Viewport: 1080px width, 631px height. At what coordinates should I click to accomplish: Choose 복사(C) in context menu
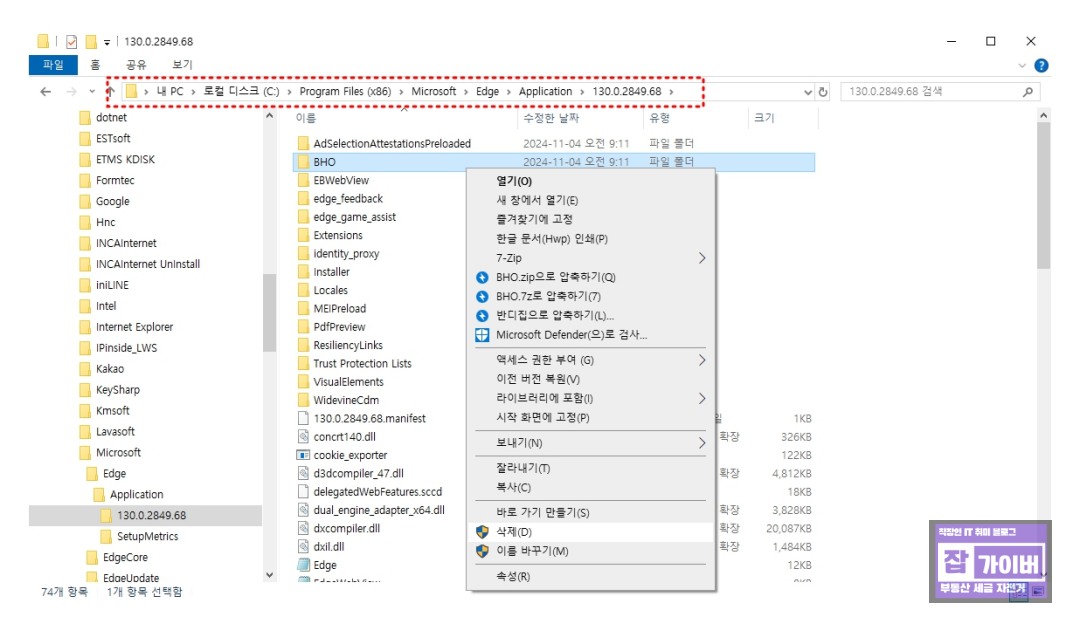pyautogui.click(x=591, y=488)
